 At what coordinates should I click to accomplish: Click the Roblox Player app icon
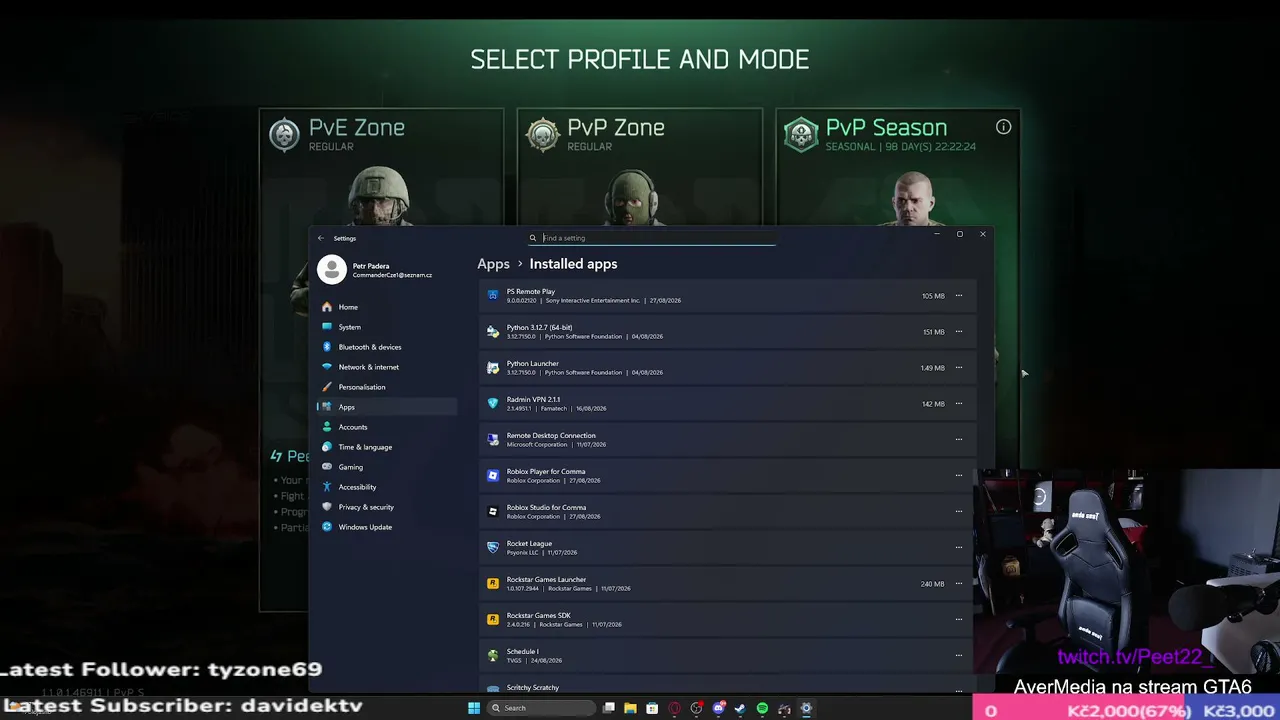click(492, 476)
